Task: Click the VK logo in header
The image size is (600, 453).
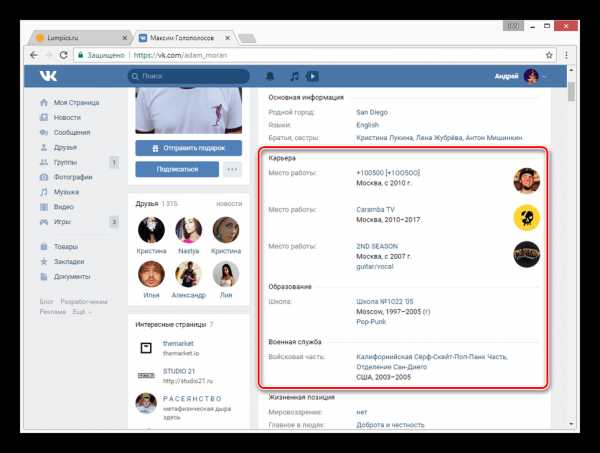Action: point(48,76)
